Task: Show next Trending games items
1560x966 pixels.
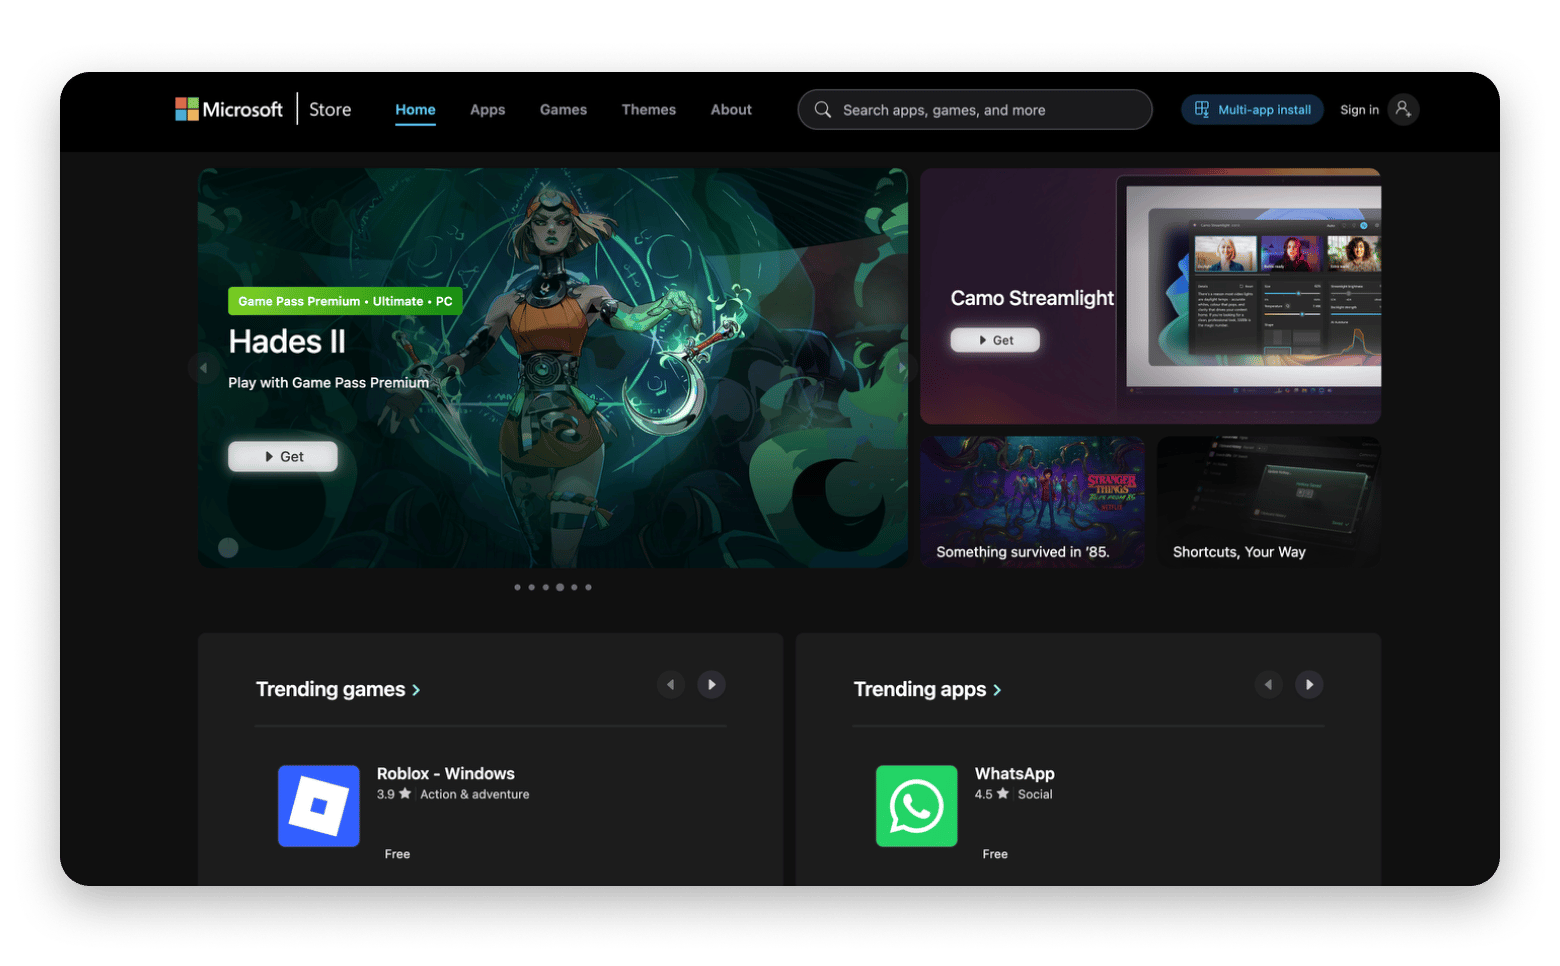Action: pos(712,685)
